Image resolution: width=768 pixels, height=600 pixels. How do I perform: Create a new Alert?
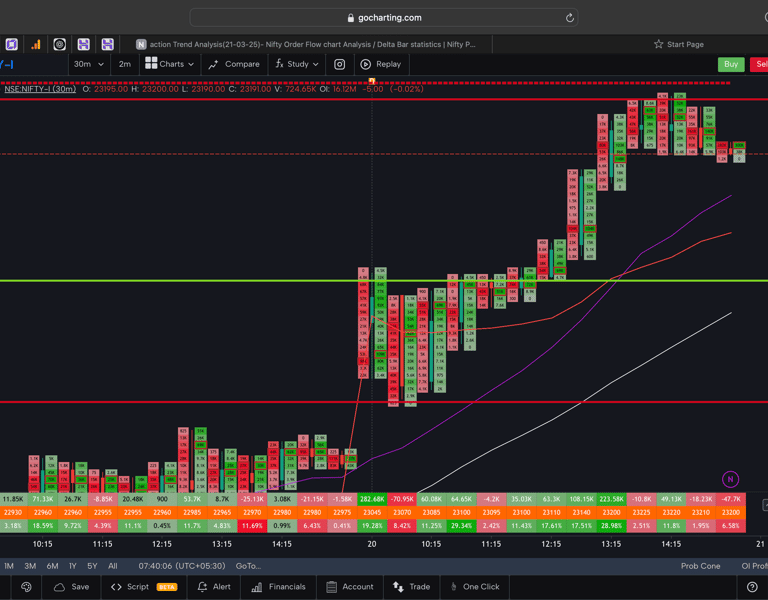pyautogui.click(x=214, y=587)
